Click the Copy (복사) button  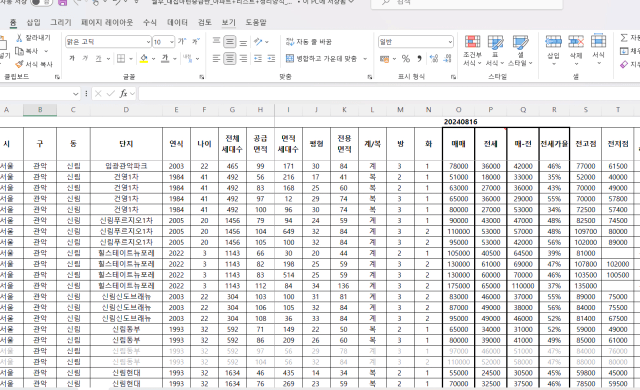pyautogui.click(x=27, y=51)
